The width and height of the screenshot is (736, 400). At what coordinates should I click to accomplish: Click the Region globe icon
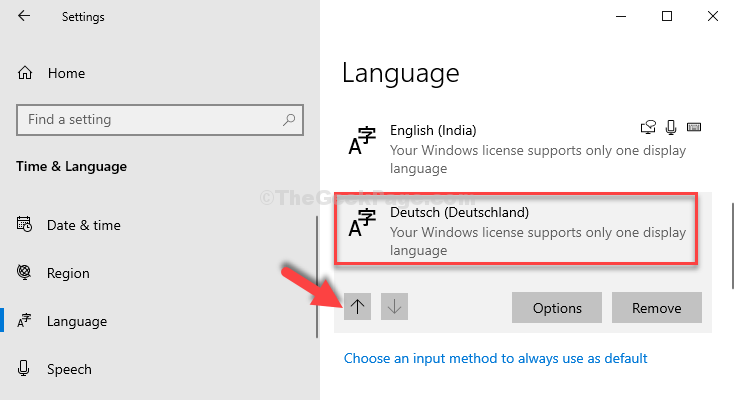click(x=24, y=272)
